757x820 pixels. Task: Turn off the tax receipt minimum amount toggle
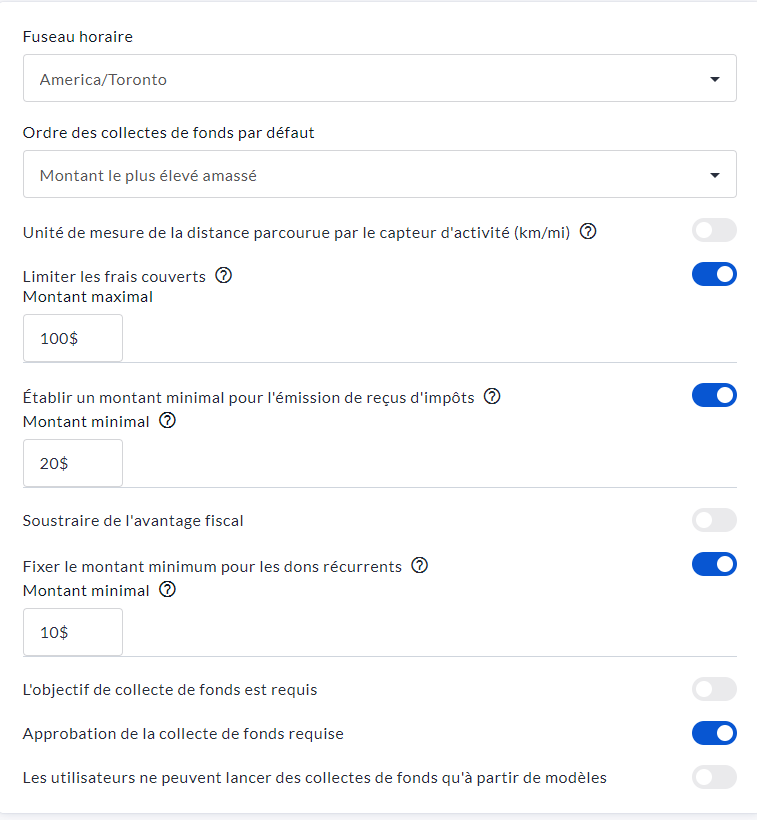[714, 396]
